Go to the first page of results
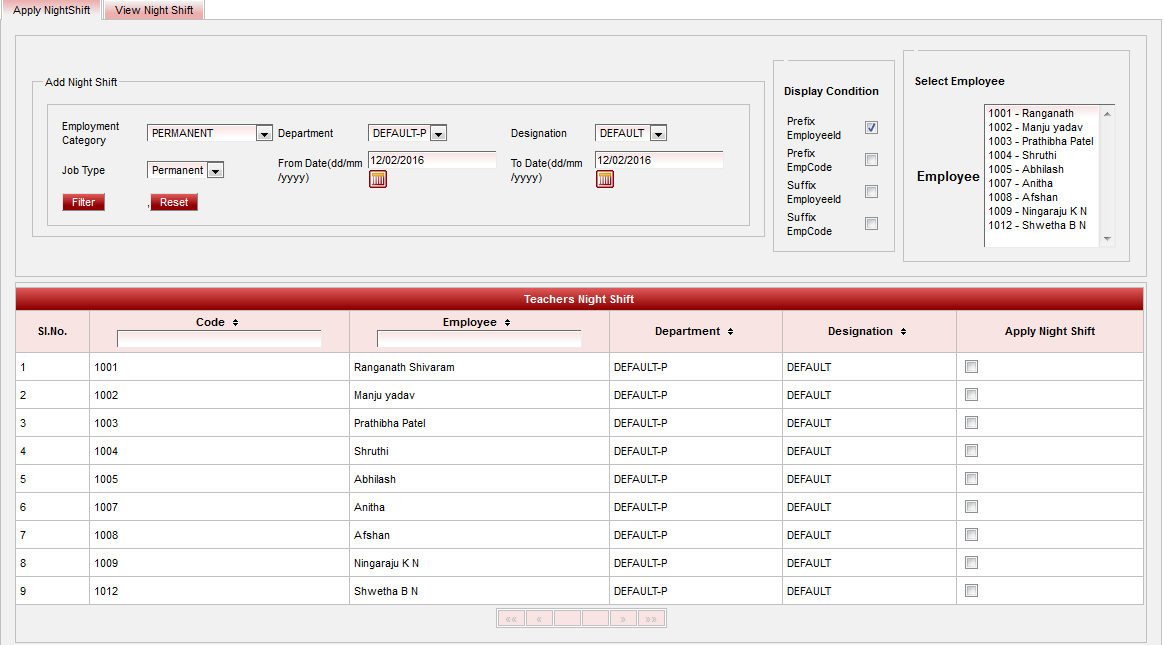 [x=511, y=619]
